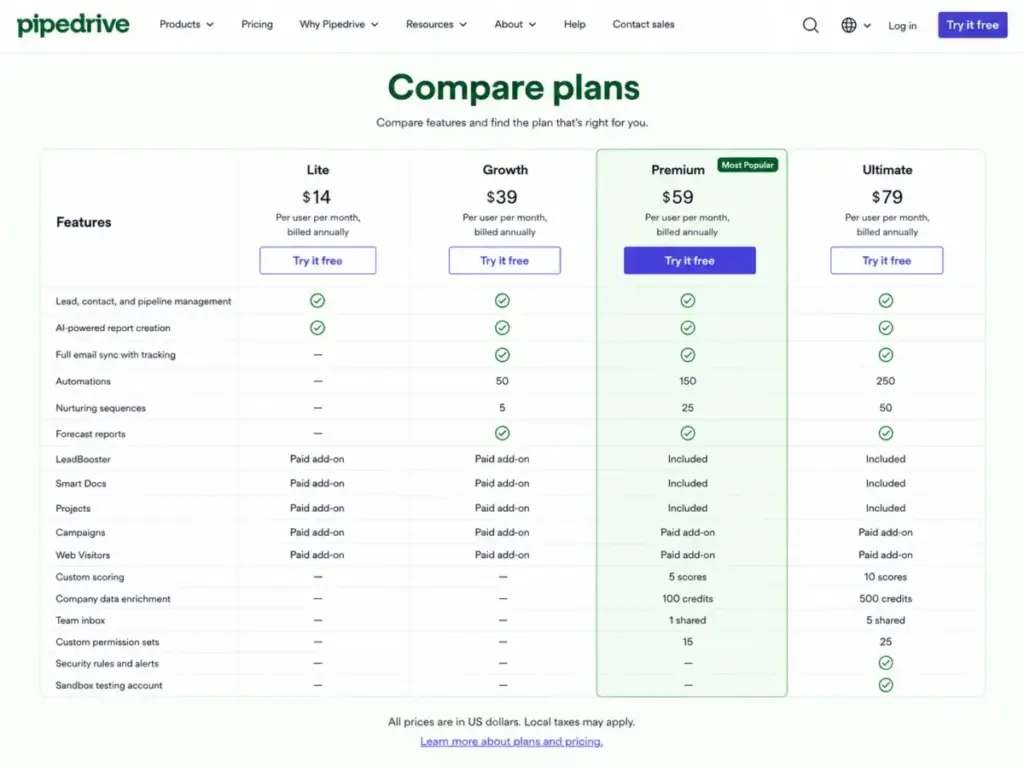Screen dimensions: 1024x768
Task: Click Ultimate Web Visitors Paid add-on cell
Action: pos(886,554)
